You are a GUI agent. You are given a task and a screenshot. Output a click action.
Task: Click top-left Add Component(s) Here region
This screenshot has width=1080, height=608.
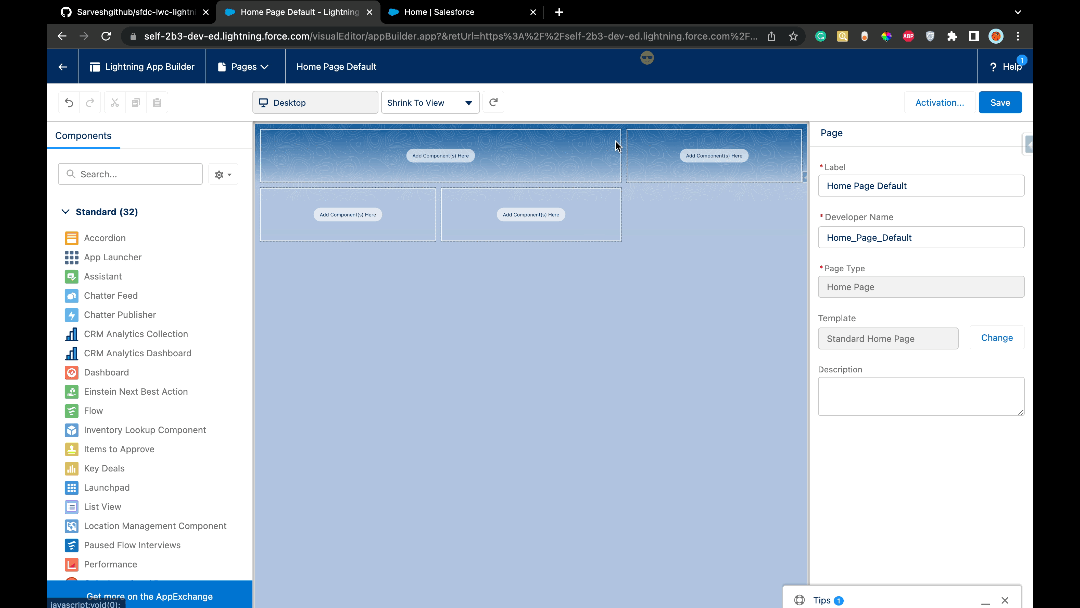click(440, 156)
